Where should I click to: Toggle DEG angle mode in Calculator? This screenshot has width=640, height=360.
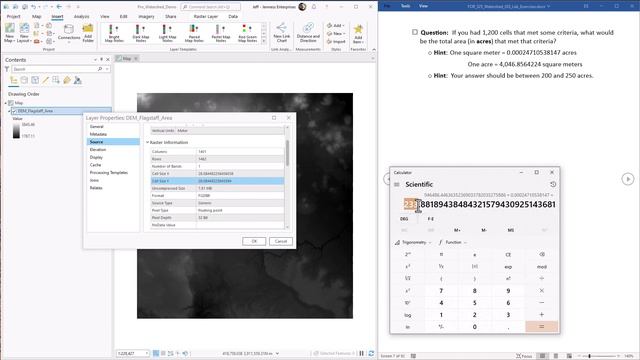tap(404, 219)
